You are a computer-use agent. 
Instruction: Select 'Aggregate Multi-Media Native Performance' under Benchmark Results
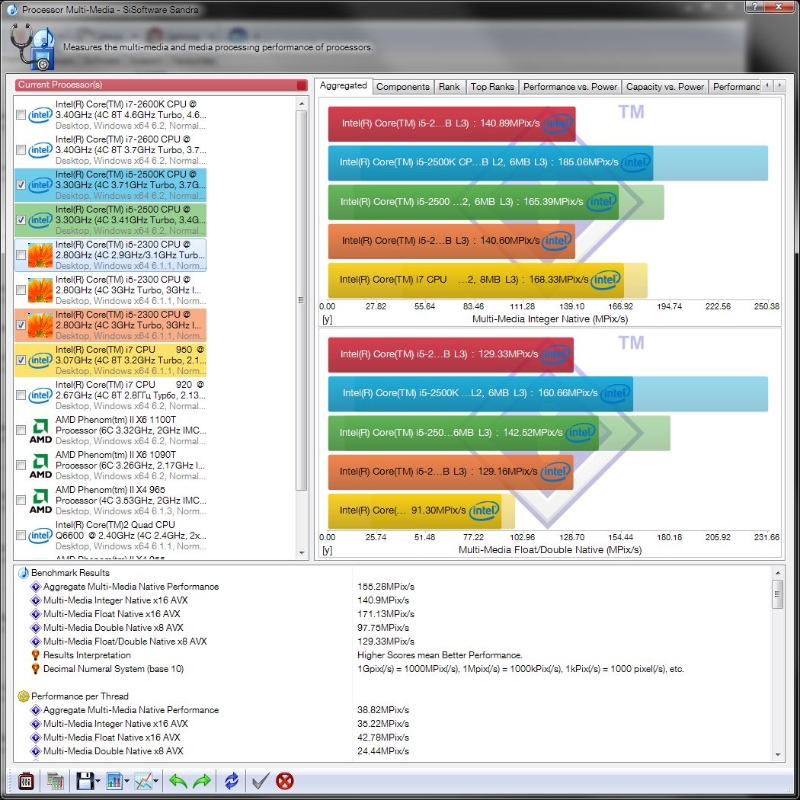click(x=131, y=587)
